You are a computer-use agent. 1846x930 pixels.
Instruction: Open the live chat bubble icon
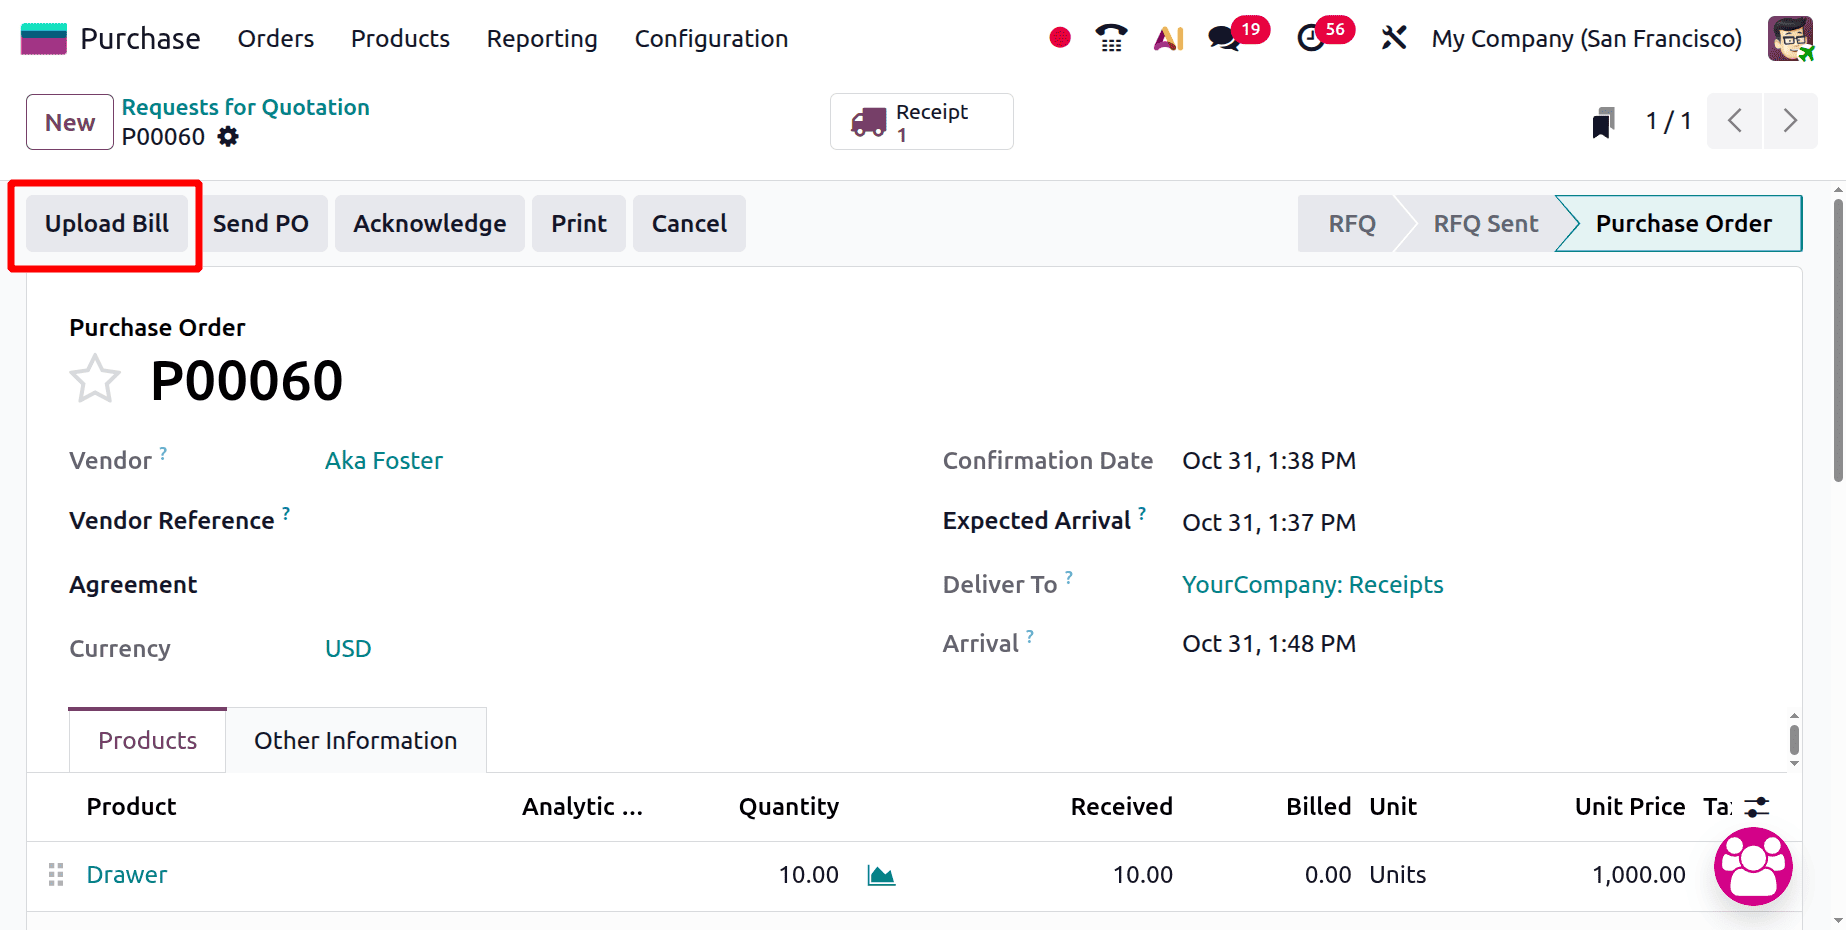pyautogui.click(x=1753, y=867)
